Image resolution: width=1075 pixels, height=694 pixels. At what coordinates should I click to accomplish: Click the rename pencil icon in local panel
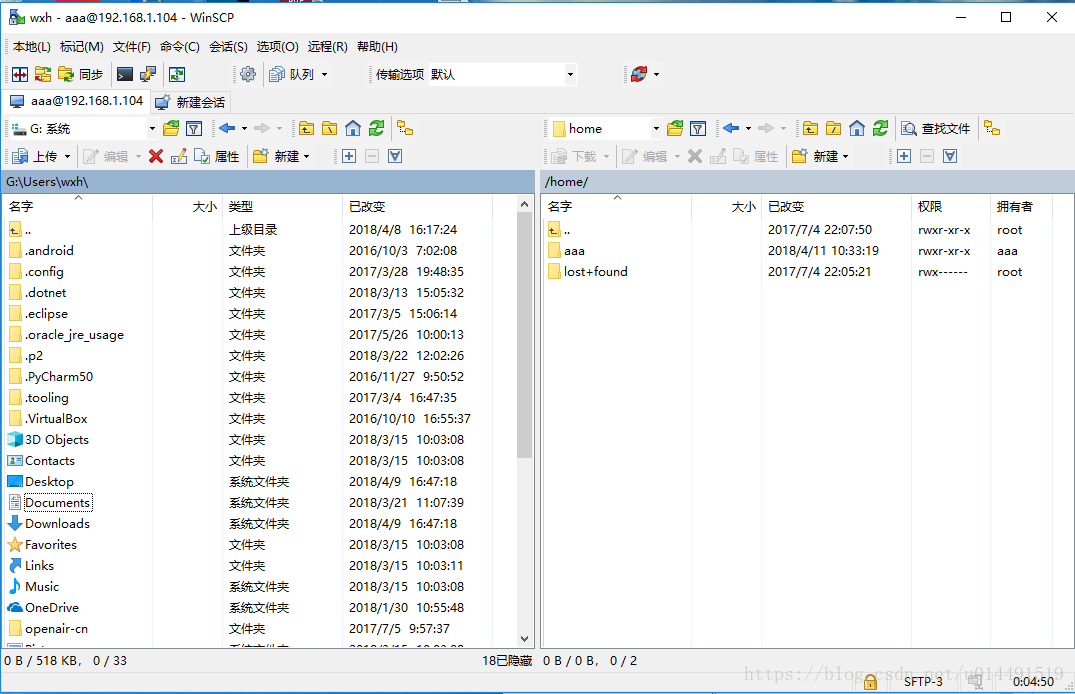[179, 156]
